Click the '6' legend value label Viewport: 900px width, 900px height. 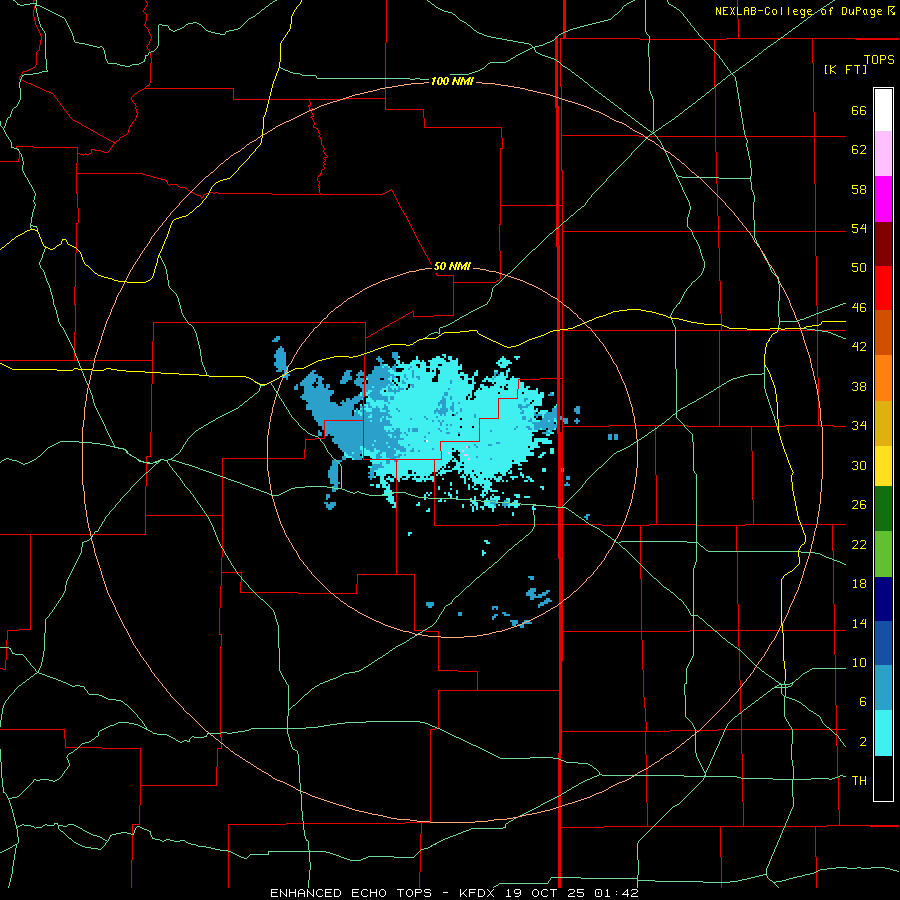[x=862, y=701]
